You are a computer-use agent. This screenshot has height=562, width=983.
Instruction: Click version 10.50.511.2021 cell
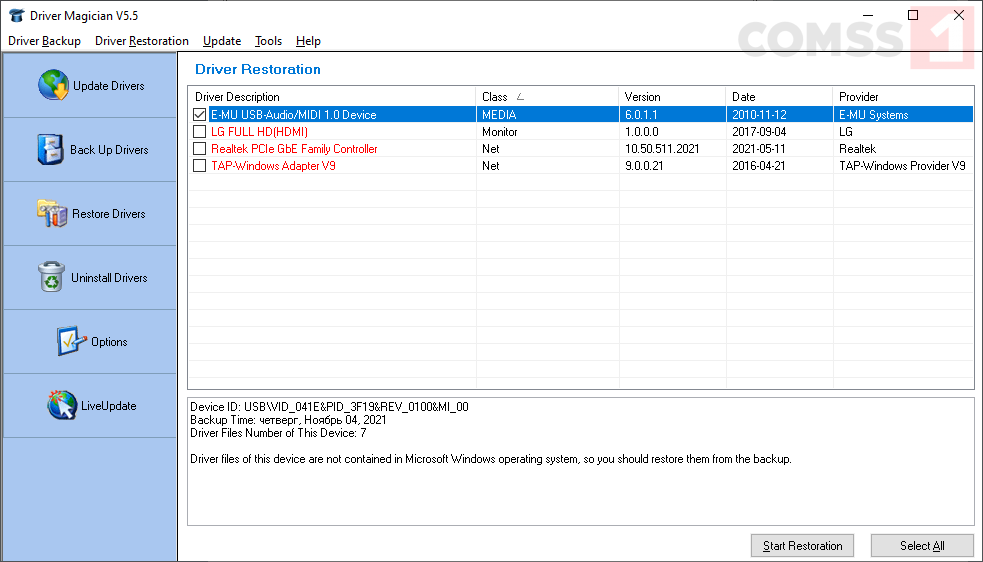pos(662,149)
